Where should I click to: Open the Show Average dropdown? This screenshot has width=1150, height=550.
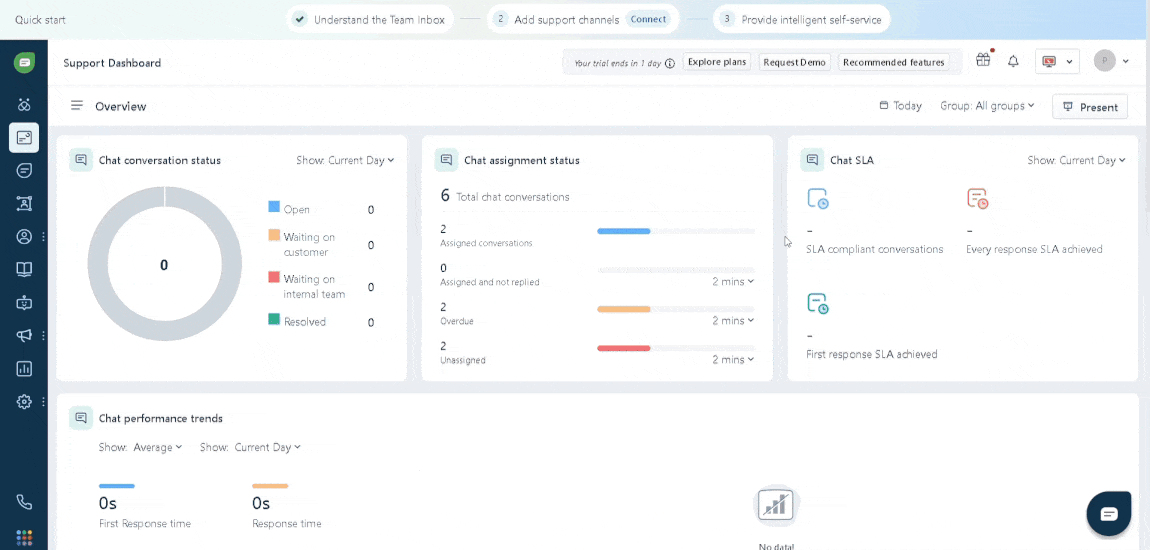click(140, 447)
